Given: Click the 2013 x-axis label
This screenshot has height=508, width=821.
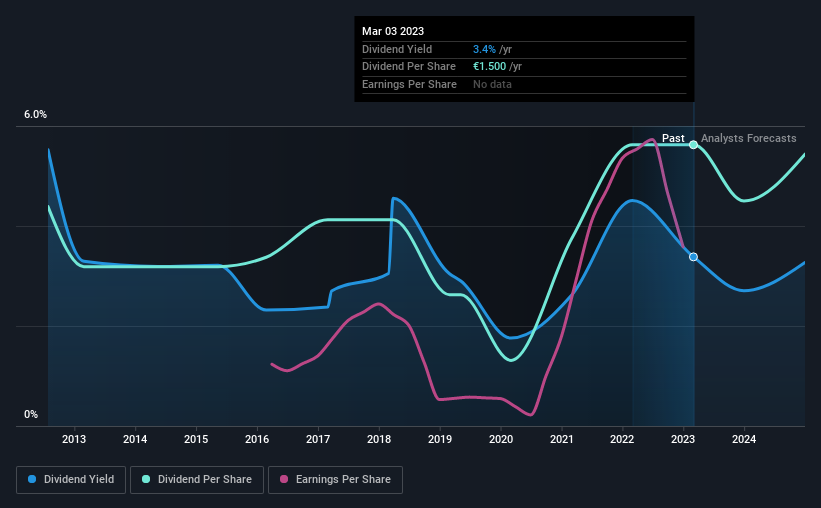Looking at the screenshot, I should point(74,439).
